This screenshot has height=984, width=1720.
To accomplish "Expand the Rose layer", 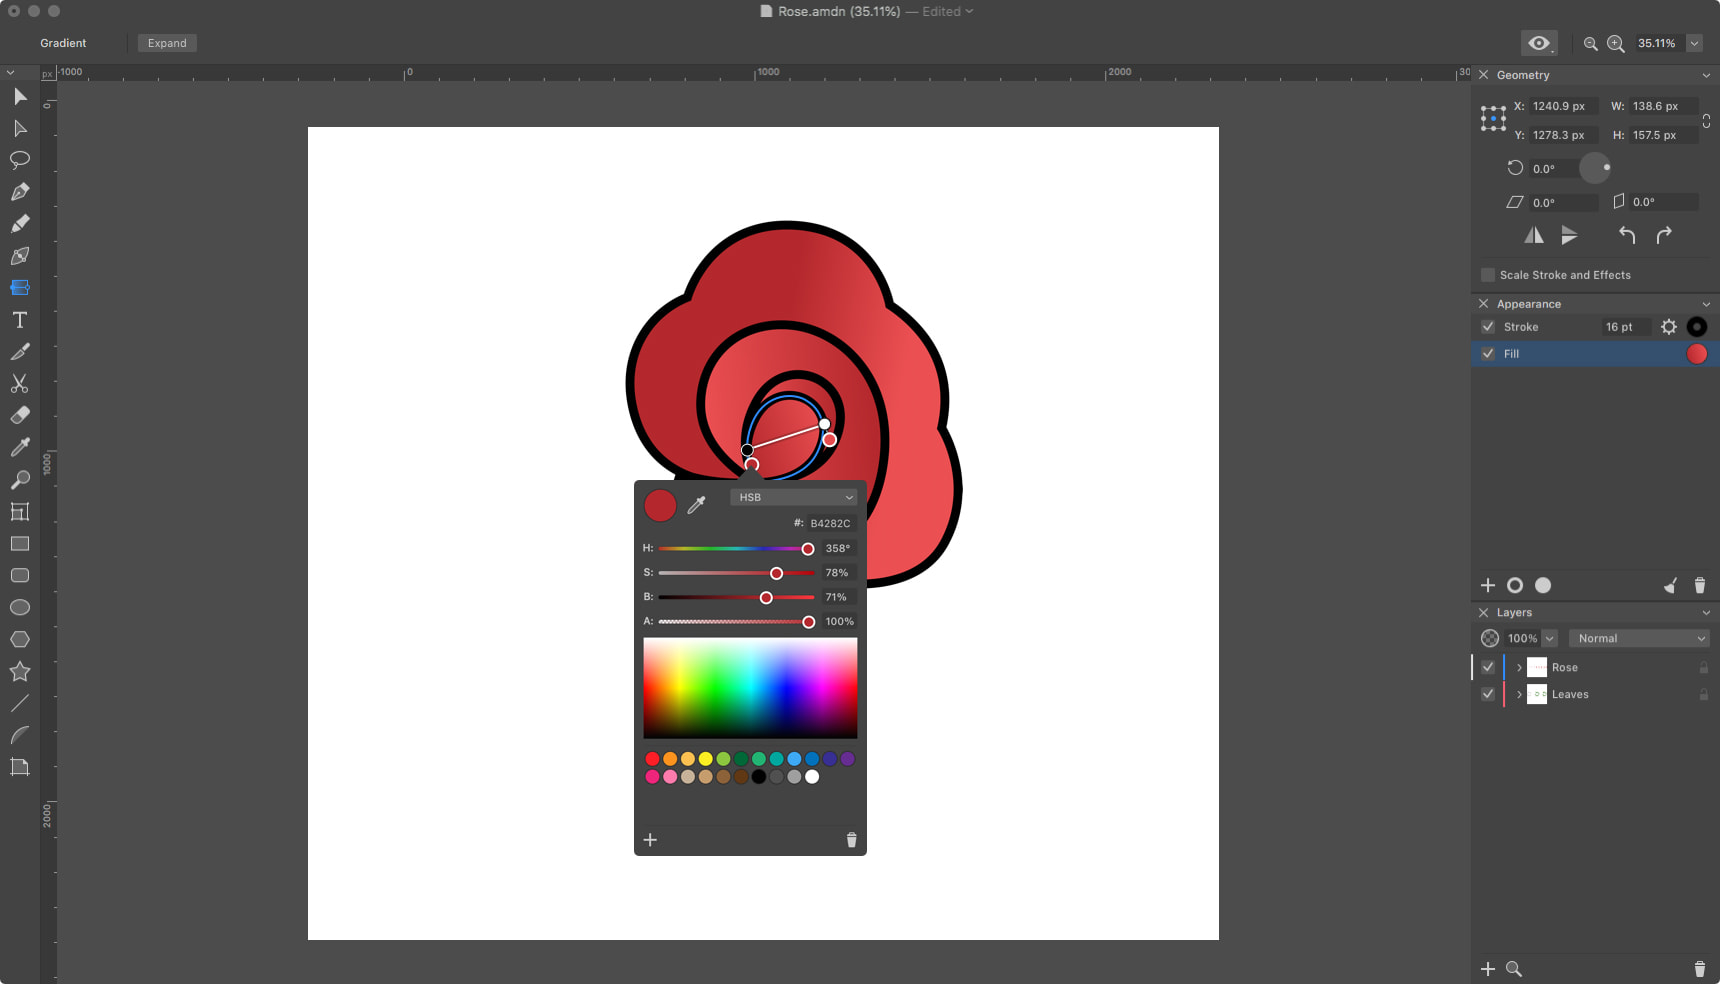I will [x=1519, y=667].
